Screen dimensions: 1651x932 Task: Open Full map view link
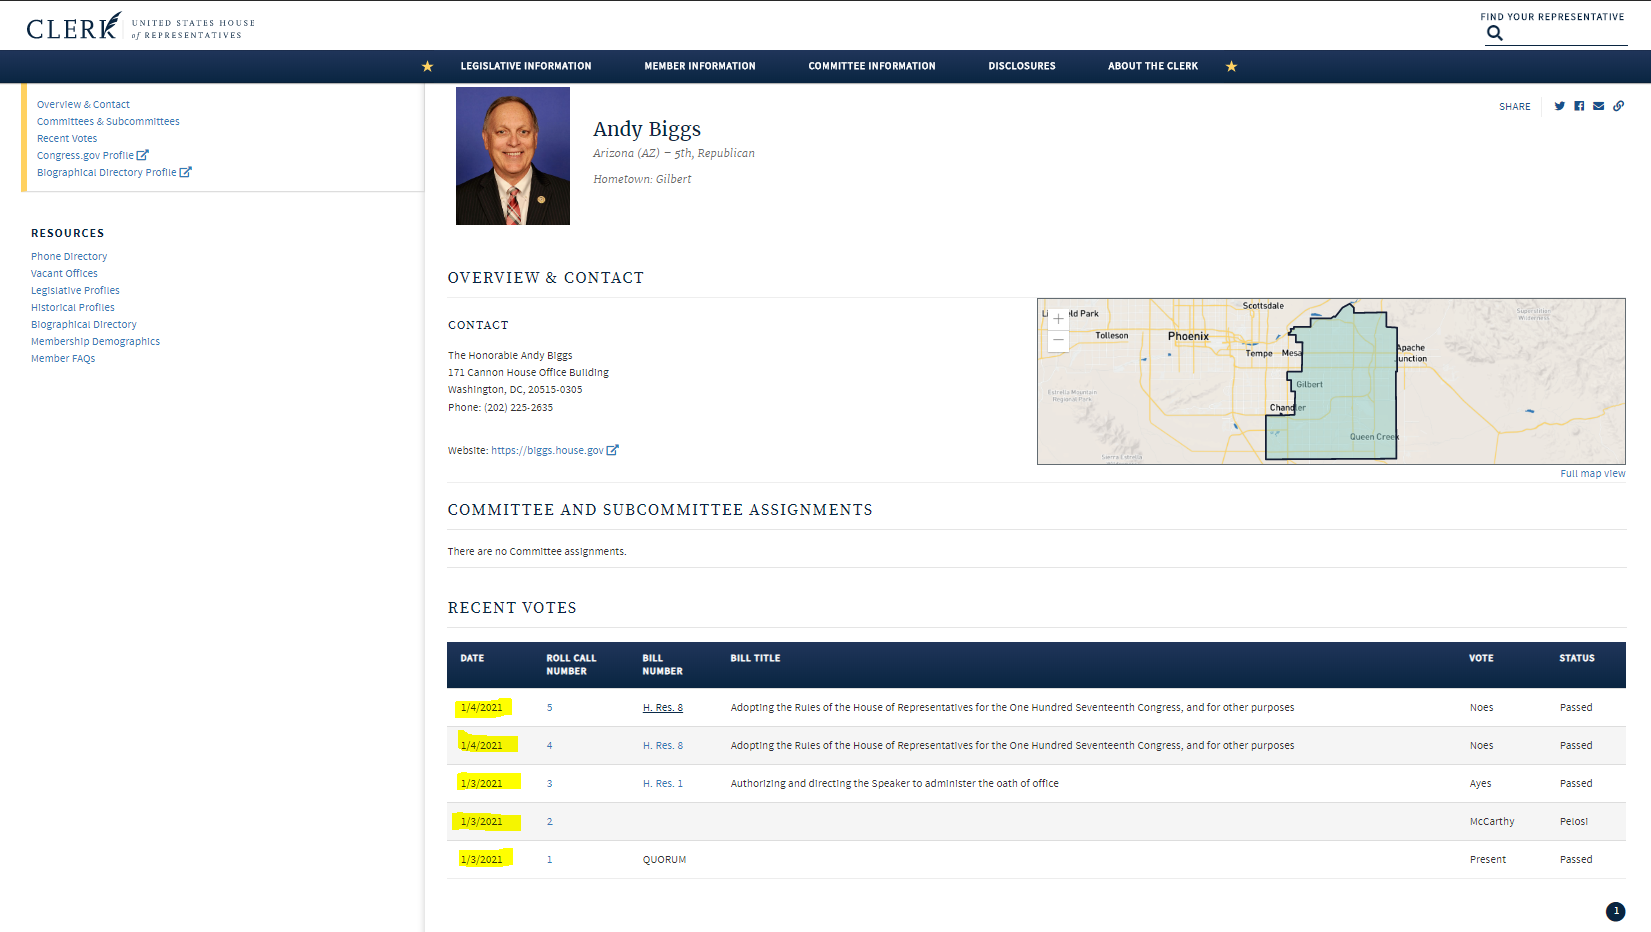pyautogui.click(x=1592, y=473)
